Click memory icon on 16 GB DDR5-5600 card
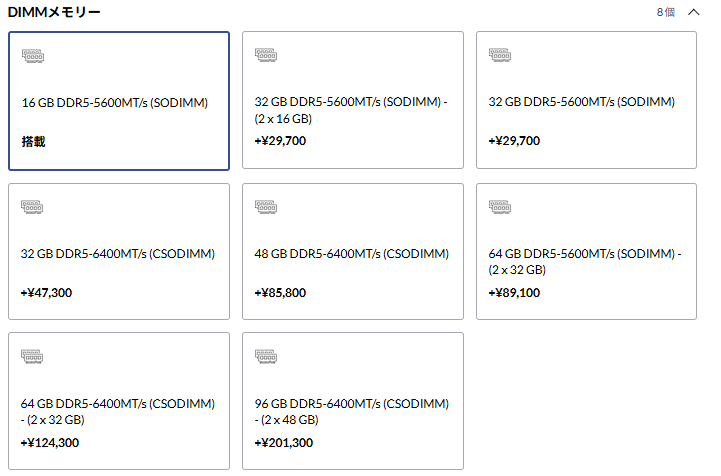The height and width of the screenshot is (476, 721). 33,56
